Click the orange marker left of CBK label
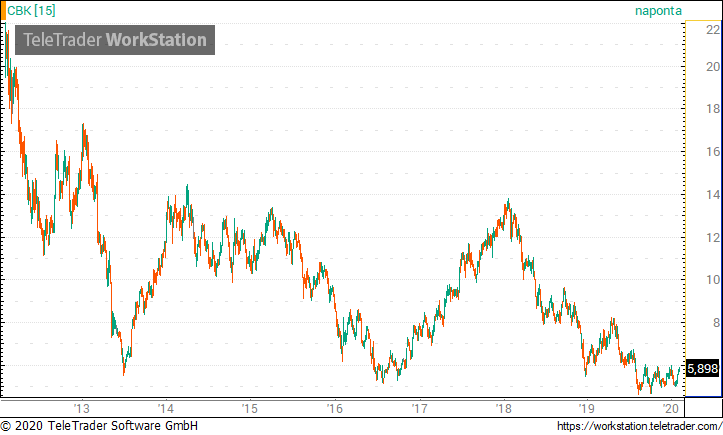 coord(3,11)
